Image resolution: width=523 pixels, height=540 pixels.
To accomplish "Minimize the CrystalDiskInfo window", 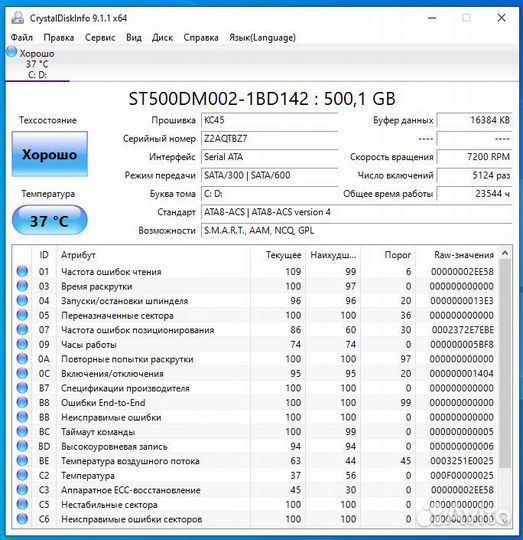I will (432, 18).
